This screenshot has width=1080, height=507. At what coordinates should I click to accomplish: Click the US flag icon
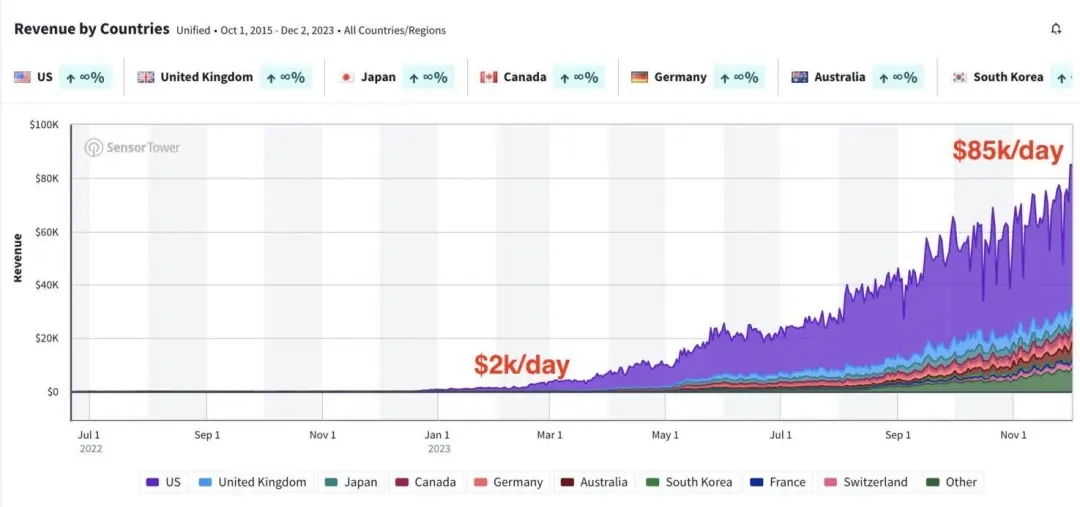coord(22,77)
